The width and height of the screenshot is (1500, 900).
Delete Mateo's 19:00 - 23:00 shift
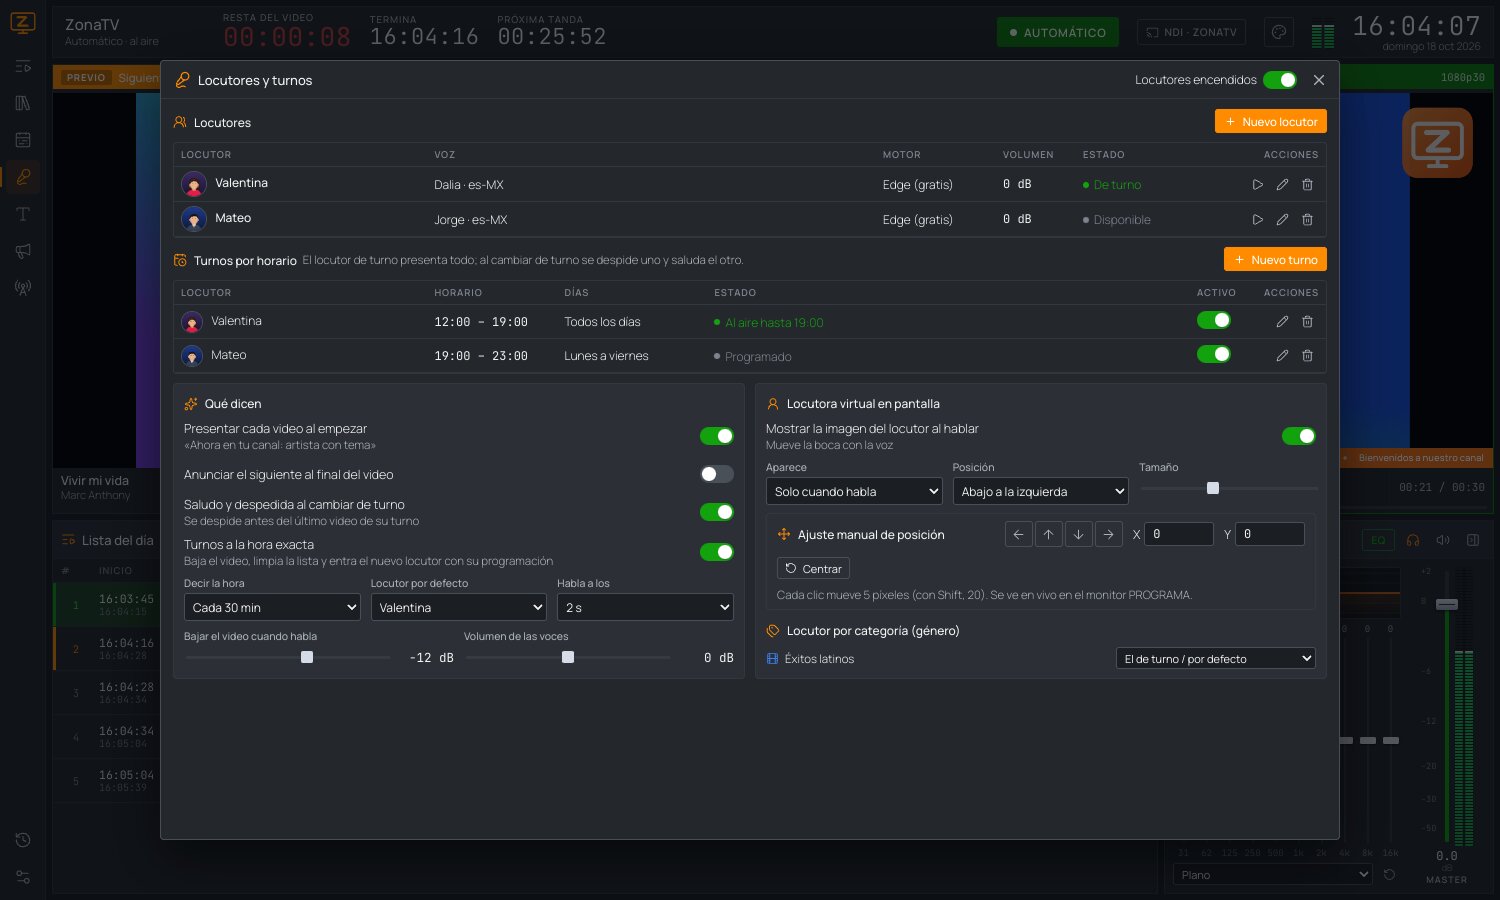pos(1307,356)
